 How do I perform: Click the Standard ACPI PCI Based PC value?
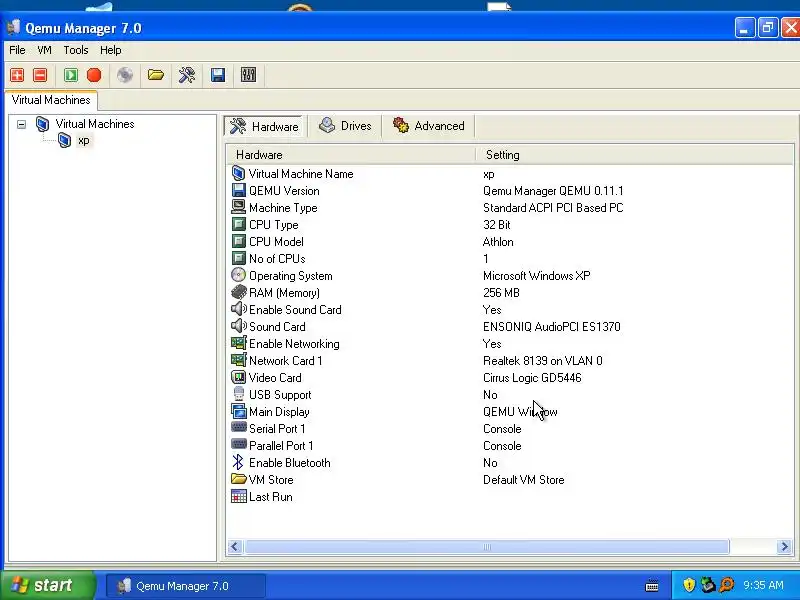[553, 208]
